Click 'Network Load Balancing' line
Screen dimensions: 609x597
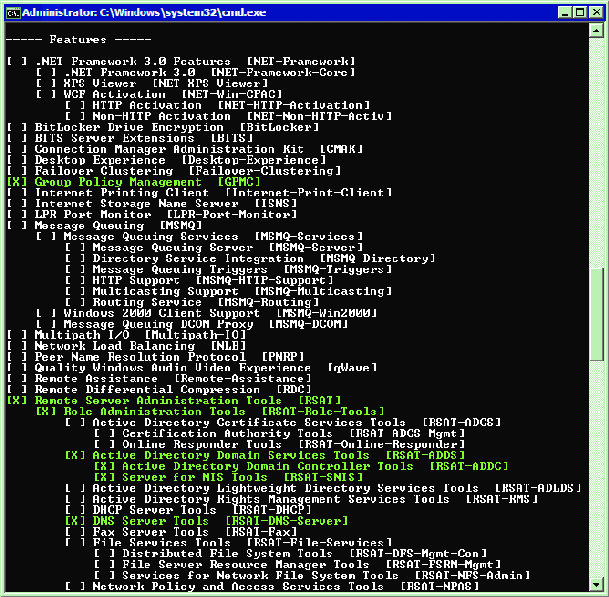127,346
